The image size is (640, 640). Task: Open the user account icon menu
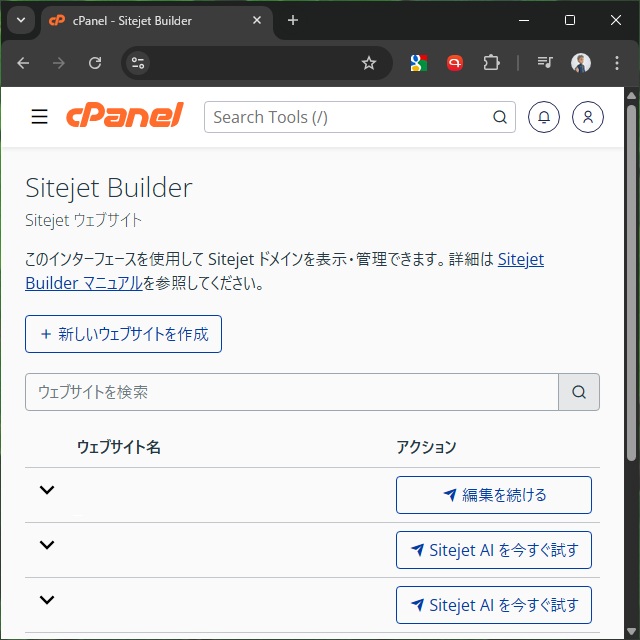pyautogui.click(x=588, y=117)
